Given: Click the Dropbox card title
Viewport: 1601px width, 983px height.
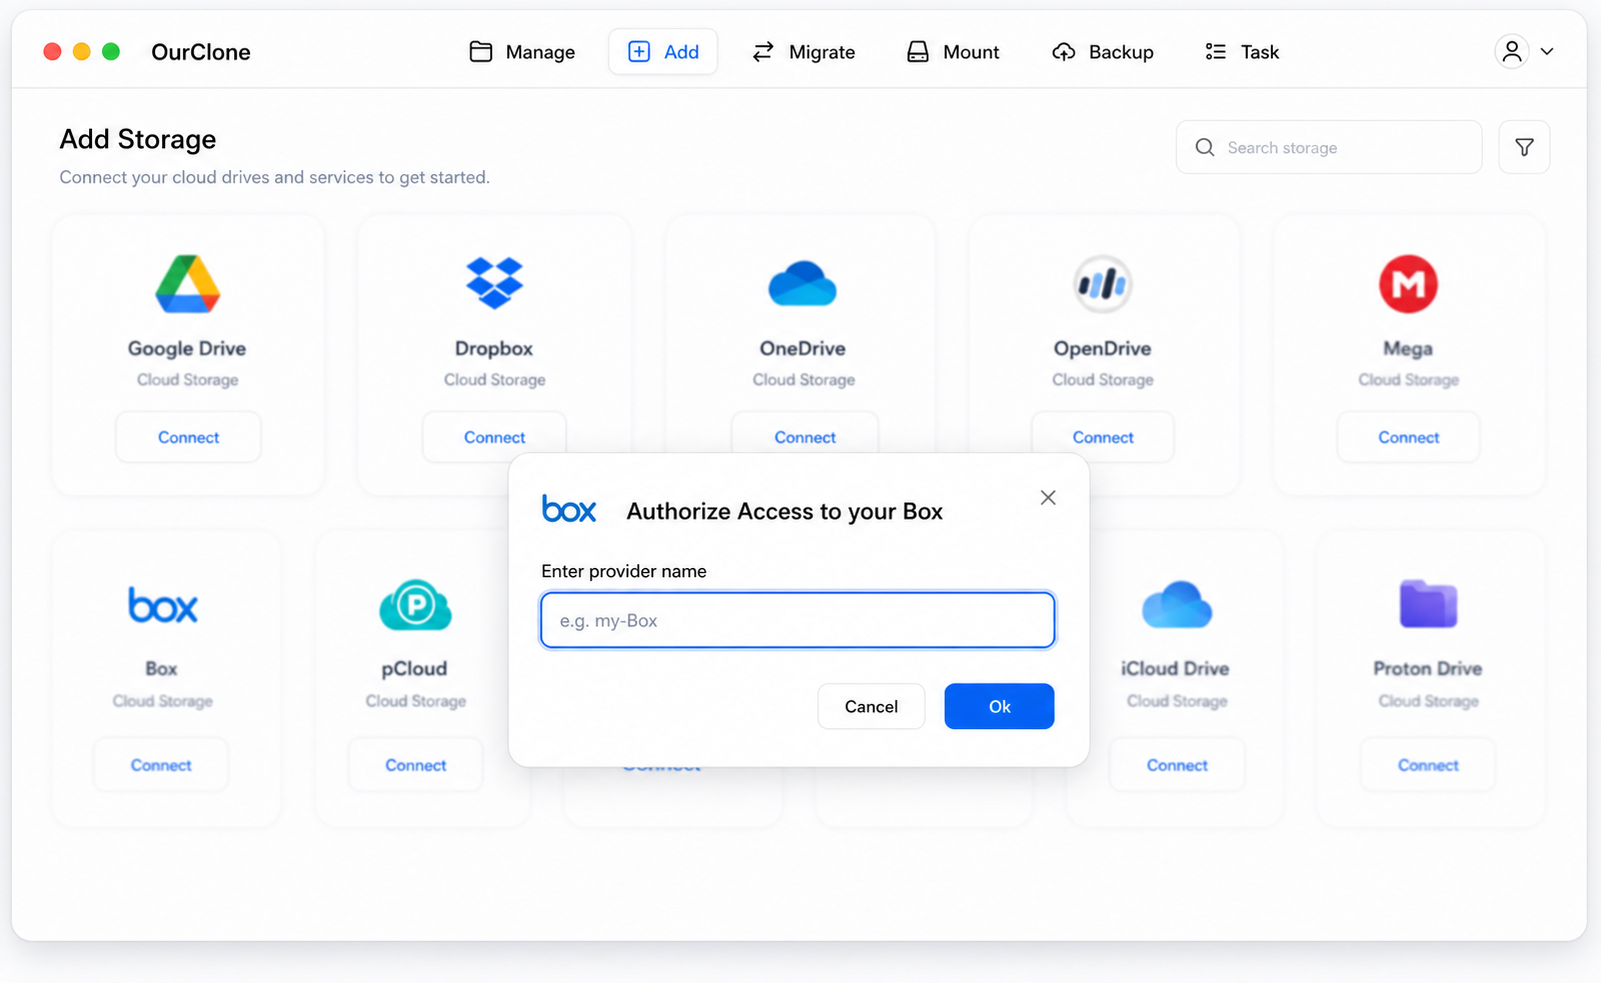Looking at the screenshot, I should coord(494,348).
